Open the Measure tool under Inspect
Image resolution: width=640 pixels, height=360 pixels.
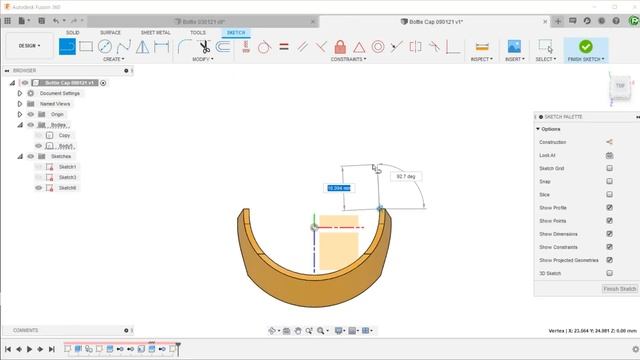tap(482, 47)
